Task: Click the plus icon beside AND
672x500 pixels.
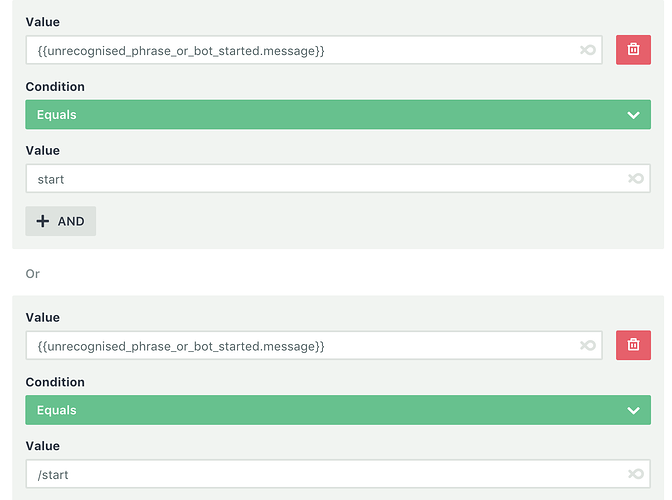Action: pyautogui.click(x=42, y=221)
